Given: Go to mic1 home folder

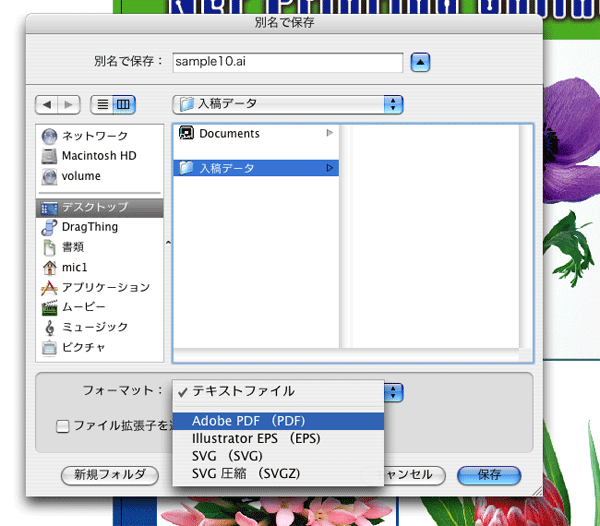Looking at the screenshot, I should (74, 267).
